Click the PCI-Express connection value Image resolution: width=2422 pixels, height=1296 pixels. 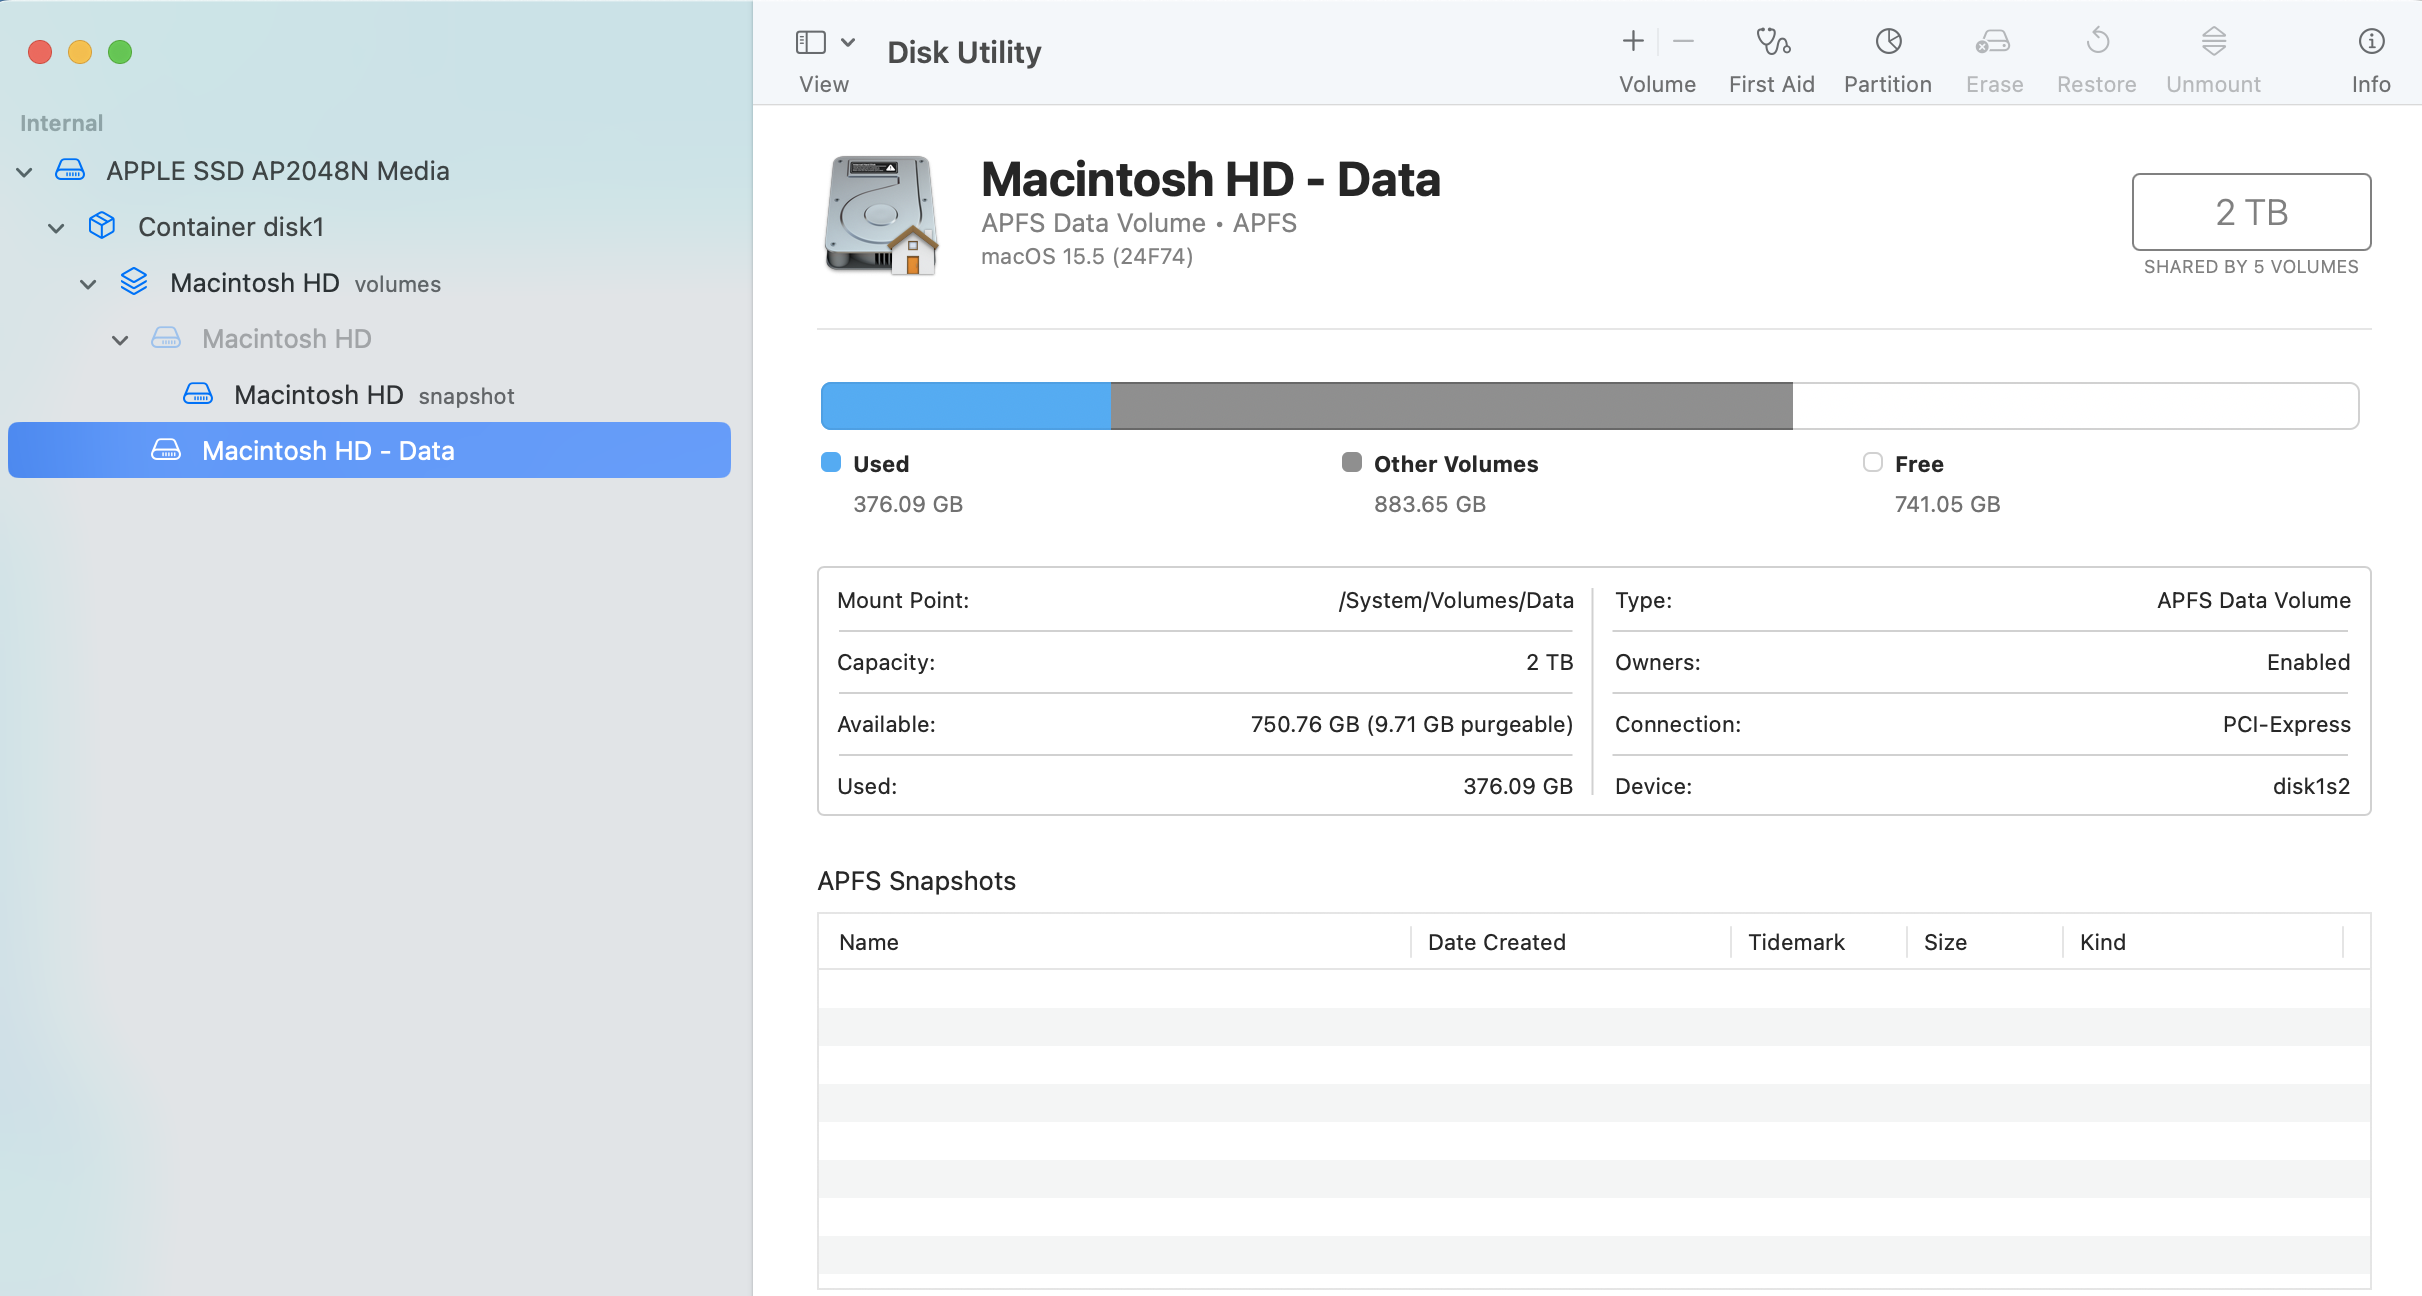[x=2286, y=724]
